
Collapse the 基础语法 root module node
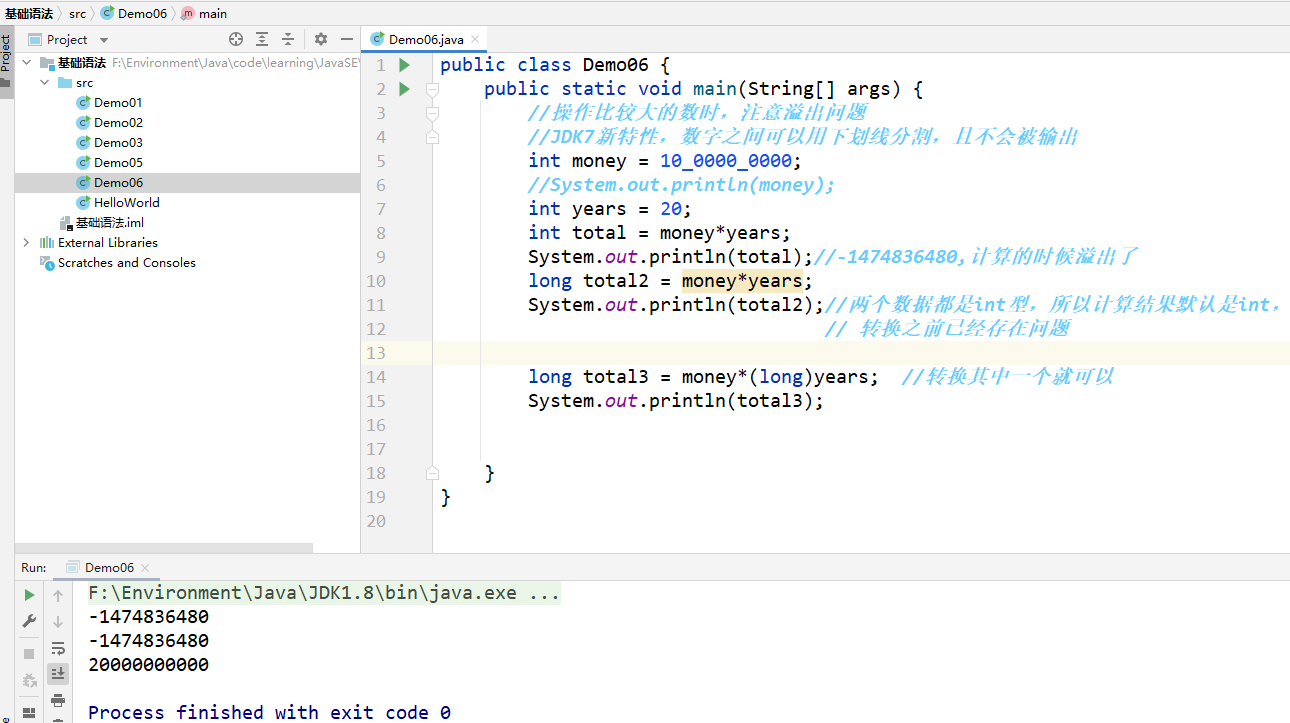pos(26,63)
